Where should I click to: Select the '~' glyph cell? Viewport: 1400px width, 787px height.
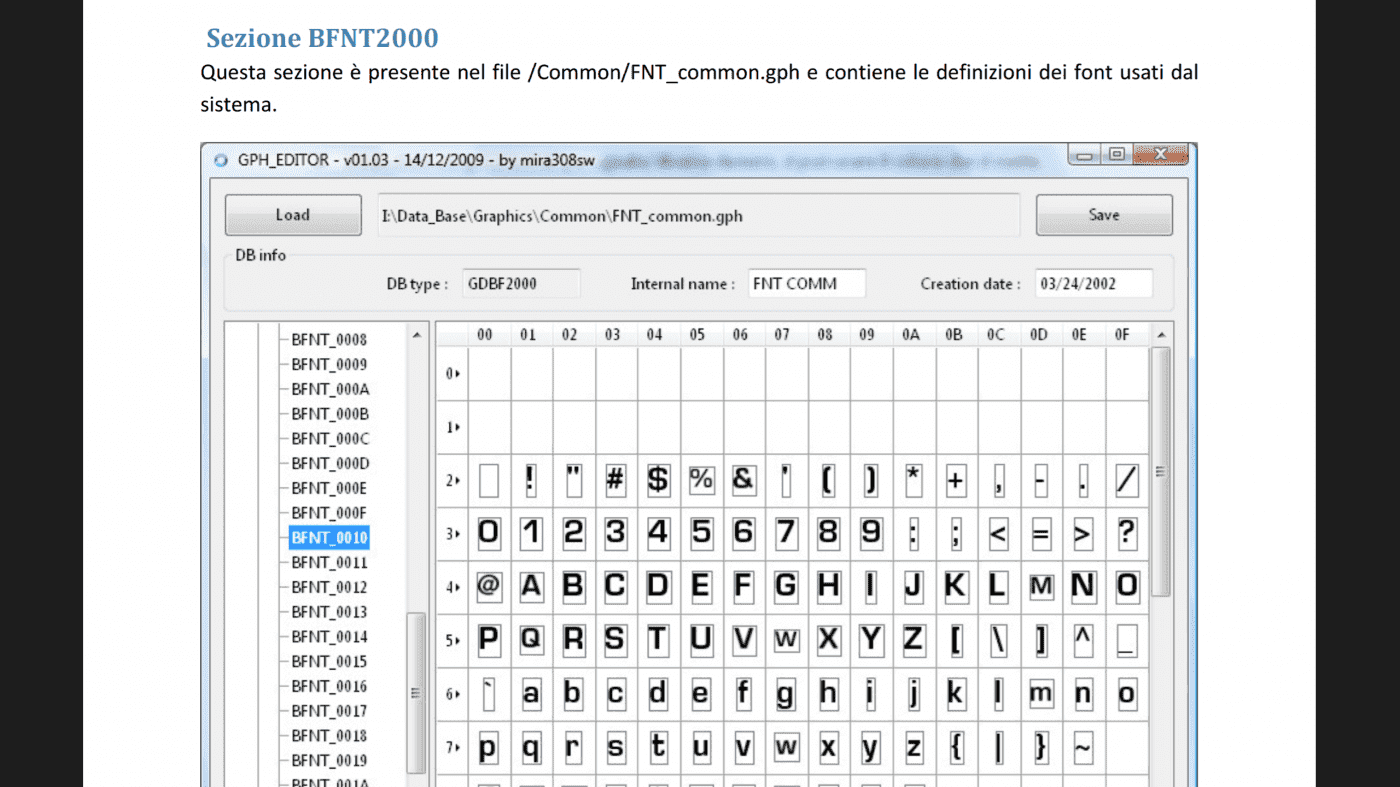coord(1084,747)
